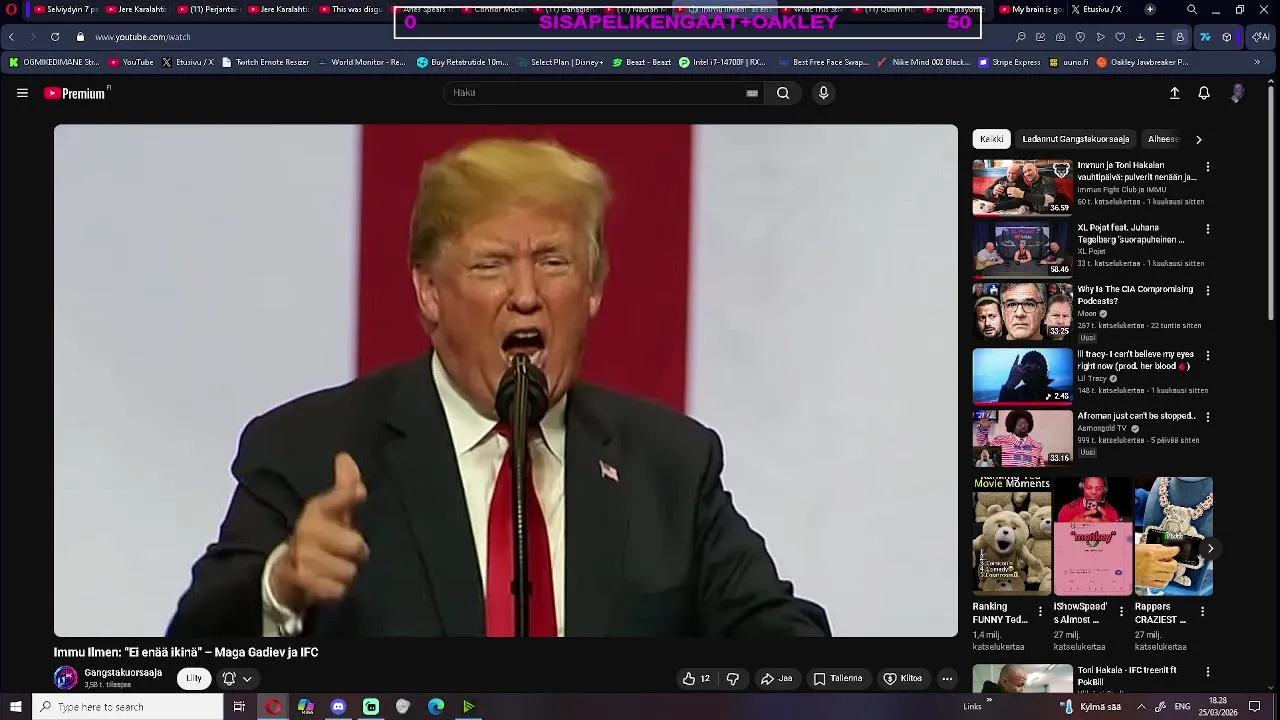
Task: Show hidden bookmarks with double chevron
Action: (1257, 62)
